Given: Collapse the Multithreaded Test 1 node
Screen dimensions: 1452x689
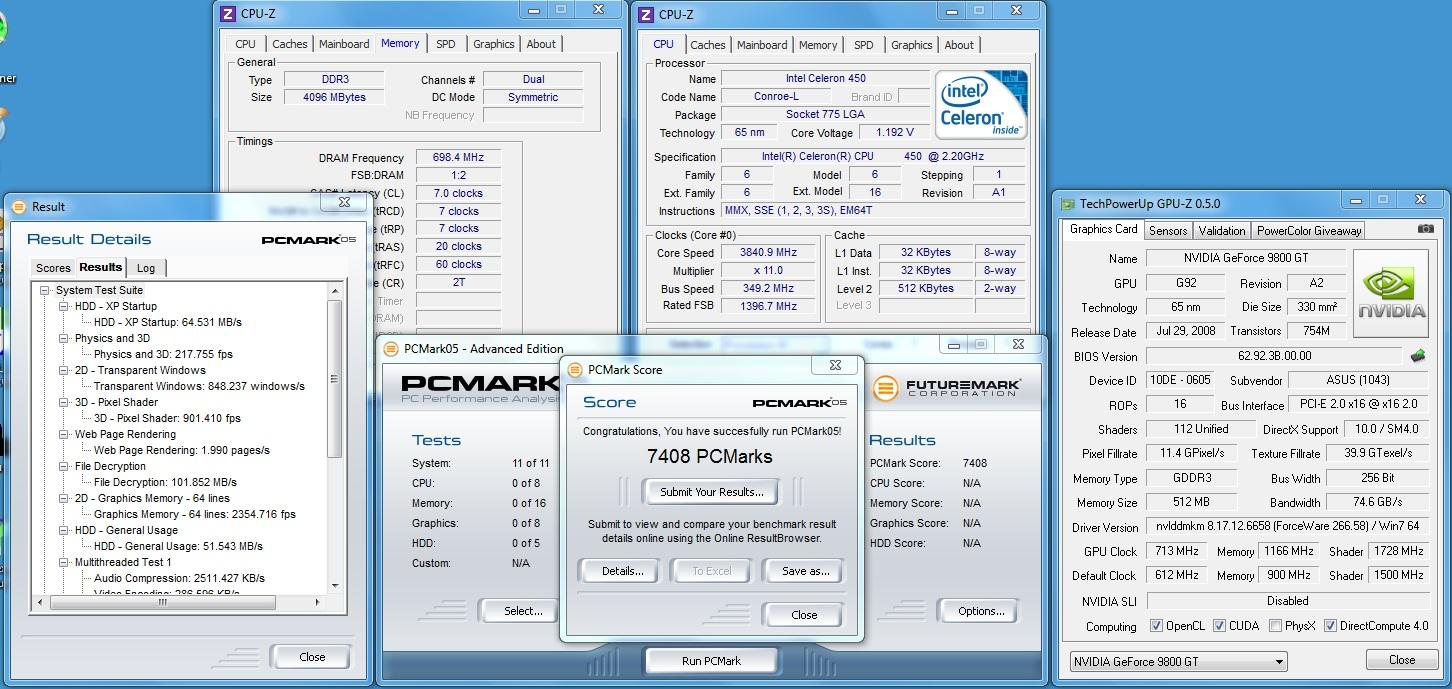Looking at the screenshot, I should 64,562.
